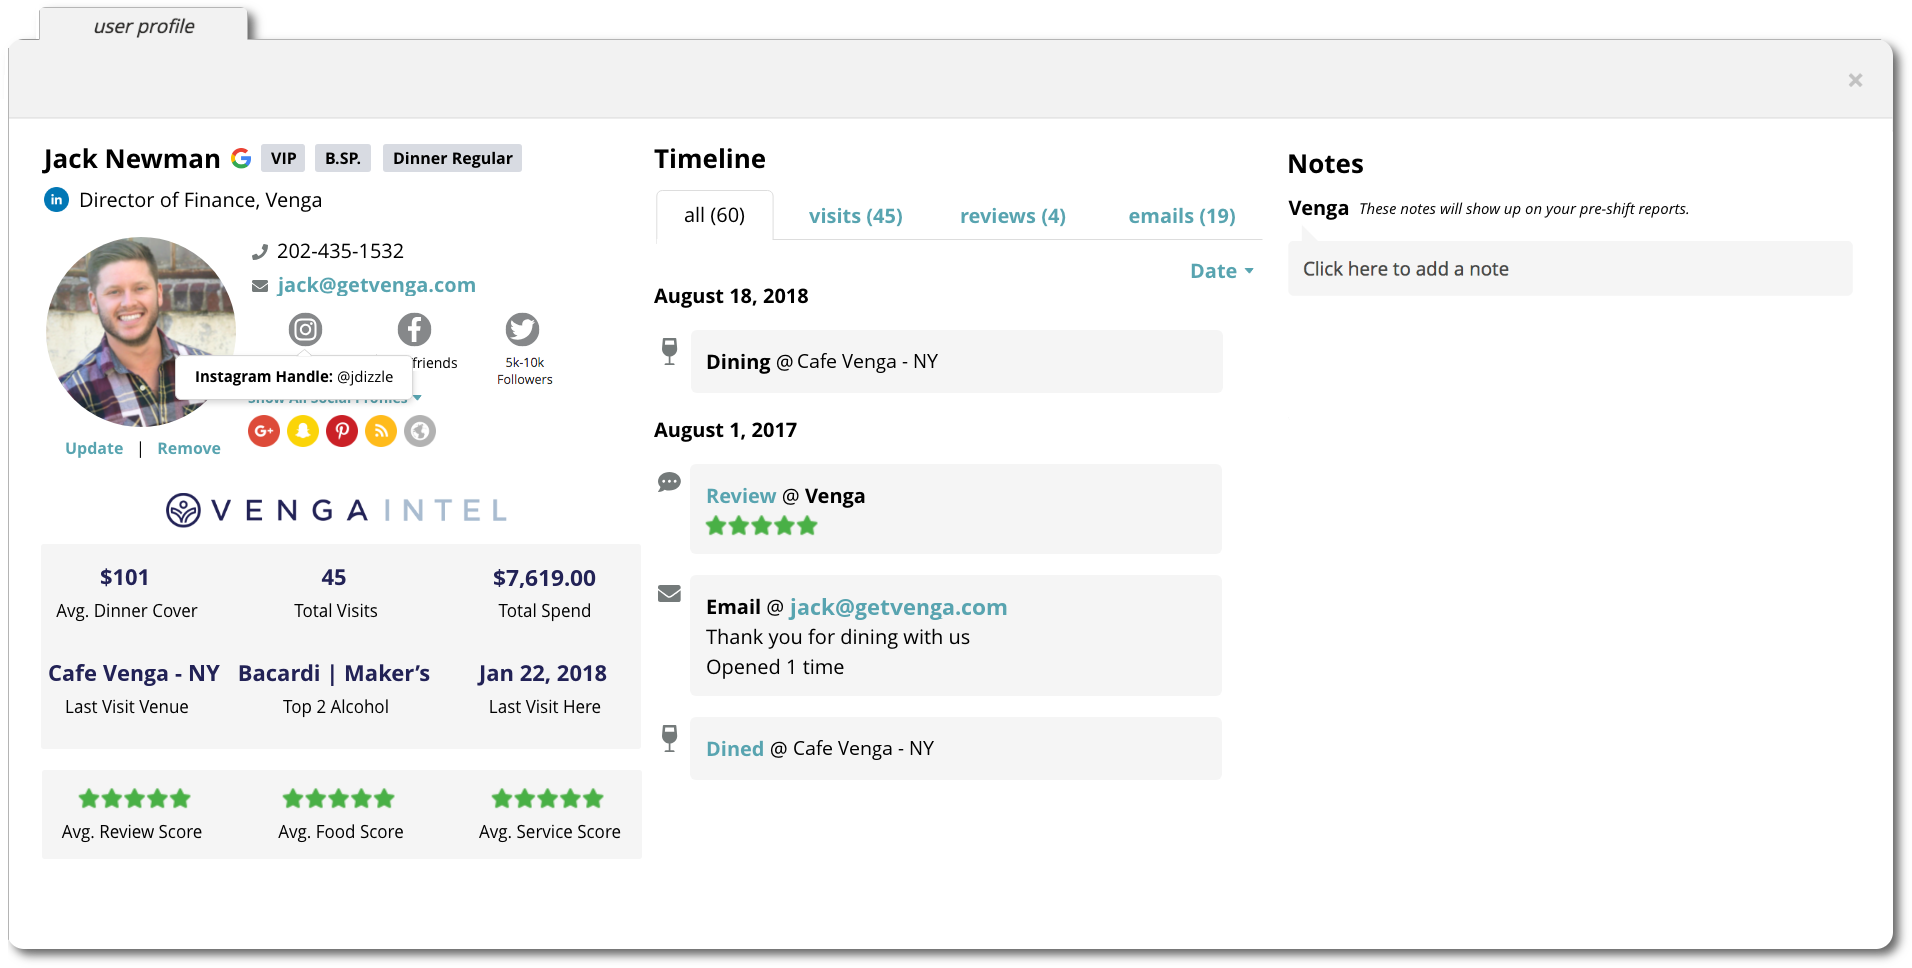Open the Review @ Venga link

pyautogui.click(x=741, y=496)
